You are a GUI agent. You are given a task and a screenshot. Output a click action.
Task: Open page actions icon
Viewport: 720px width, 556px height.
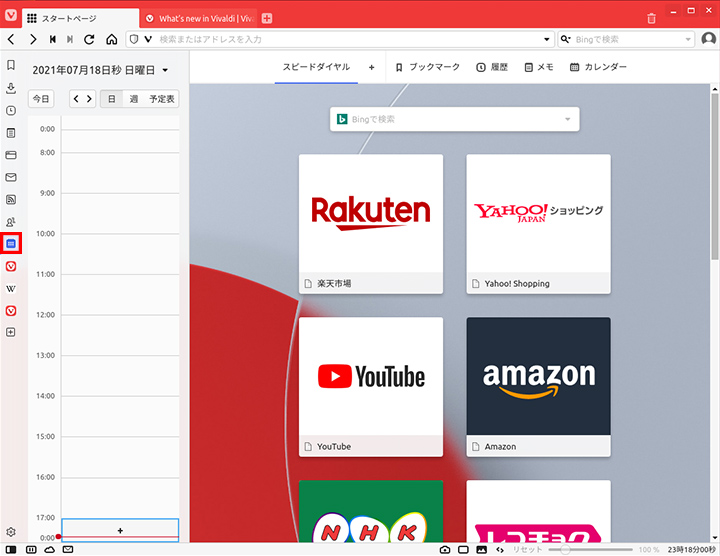coord(500,550)
